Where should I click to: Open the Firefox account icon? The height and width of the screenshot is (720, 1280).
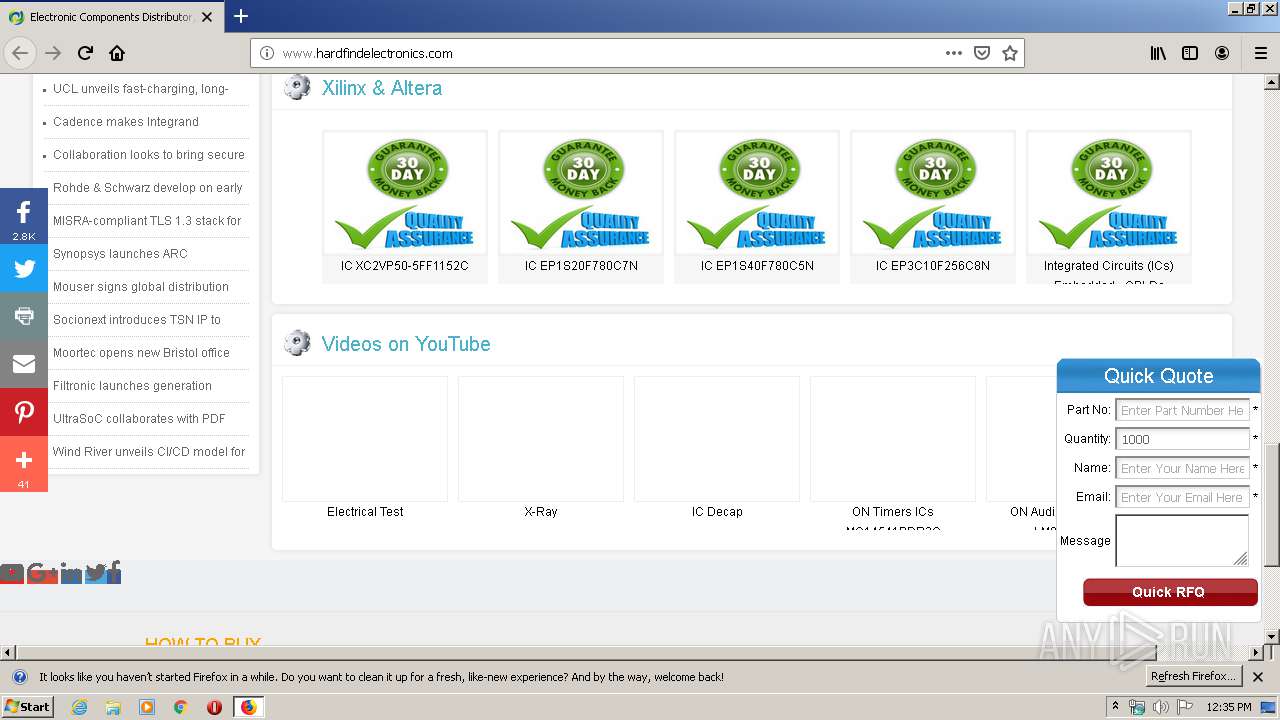[x=1222, y=53]
